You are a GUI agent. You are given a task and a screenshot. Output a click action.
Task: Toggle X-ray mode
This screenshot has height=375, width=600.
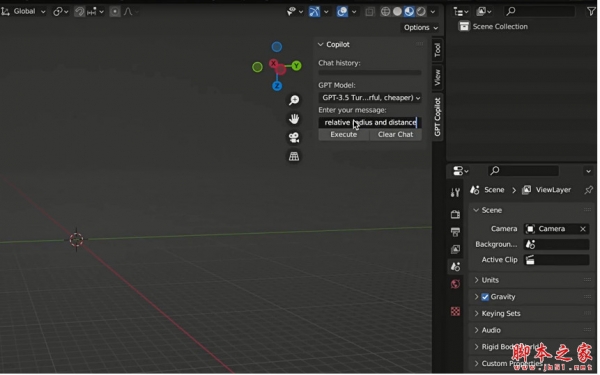[x=370, y=12]
